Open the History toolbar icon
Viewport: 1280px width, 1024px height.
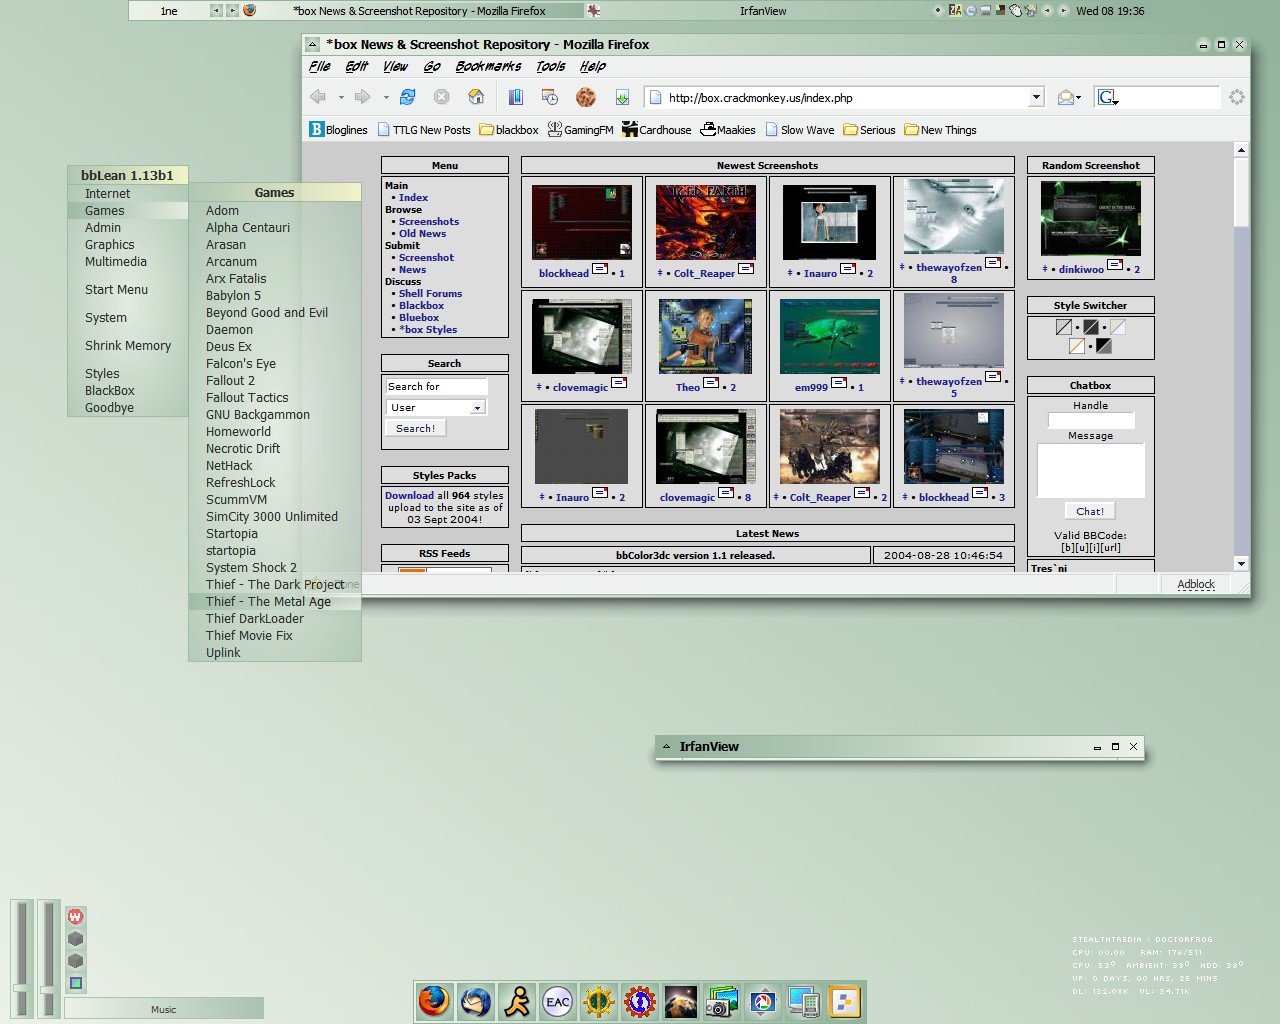click(x=550, y=97)
